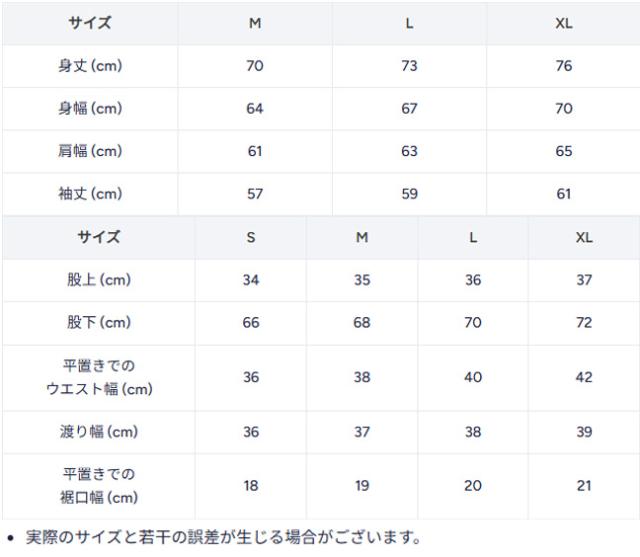Click the 72 cell in 股下 row
Screen dimensions: 640x557
pyautogui.click(x=584, y=323)
